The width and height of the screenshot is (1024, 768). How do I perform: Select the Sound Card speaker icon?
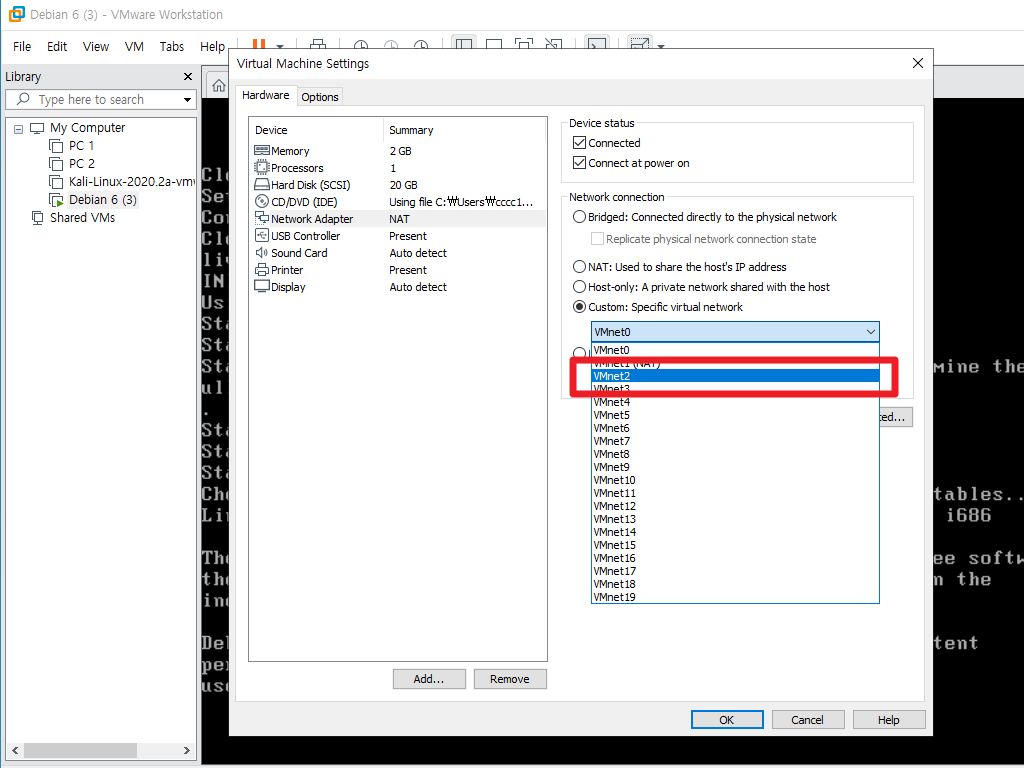coord(262,253)
